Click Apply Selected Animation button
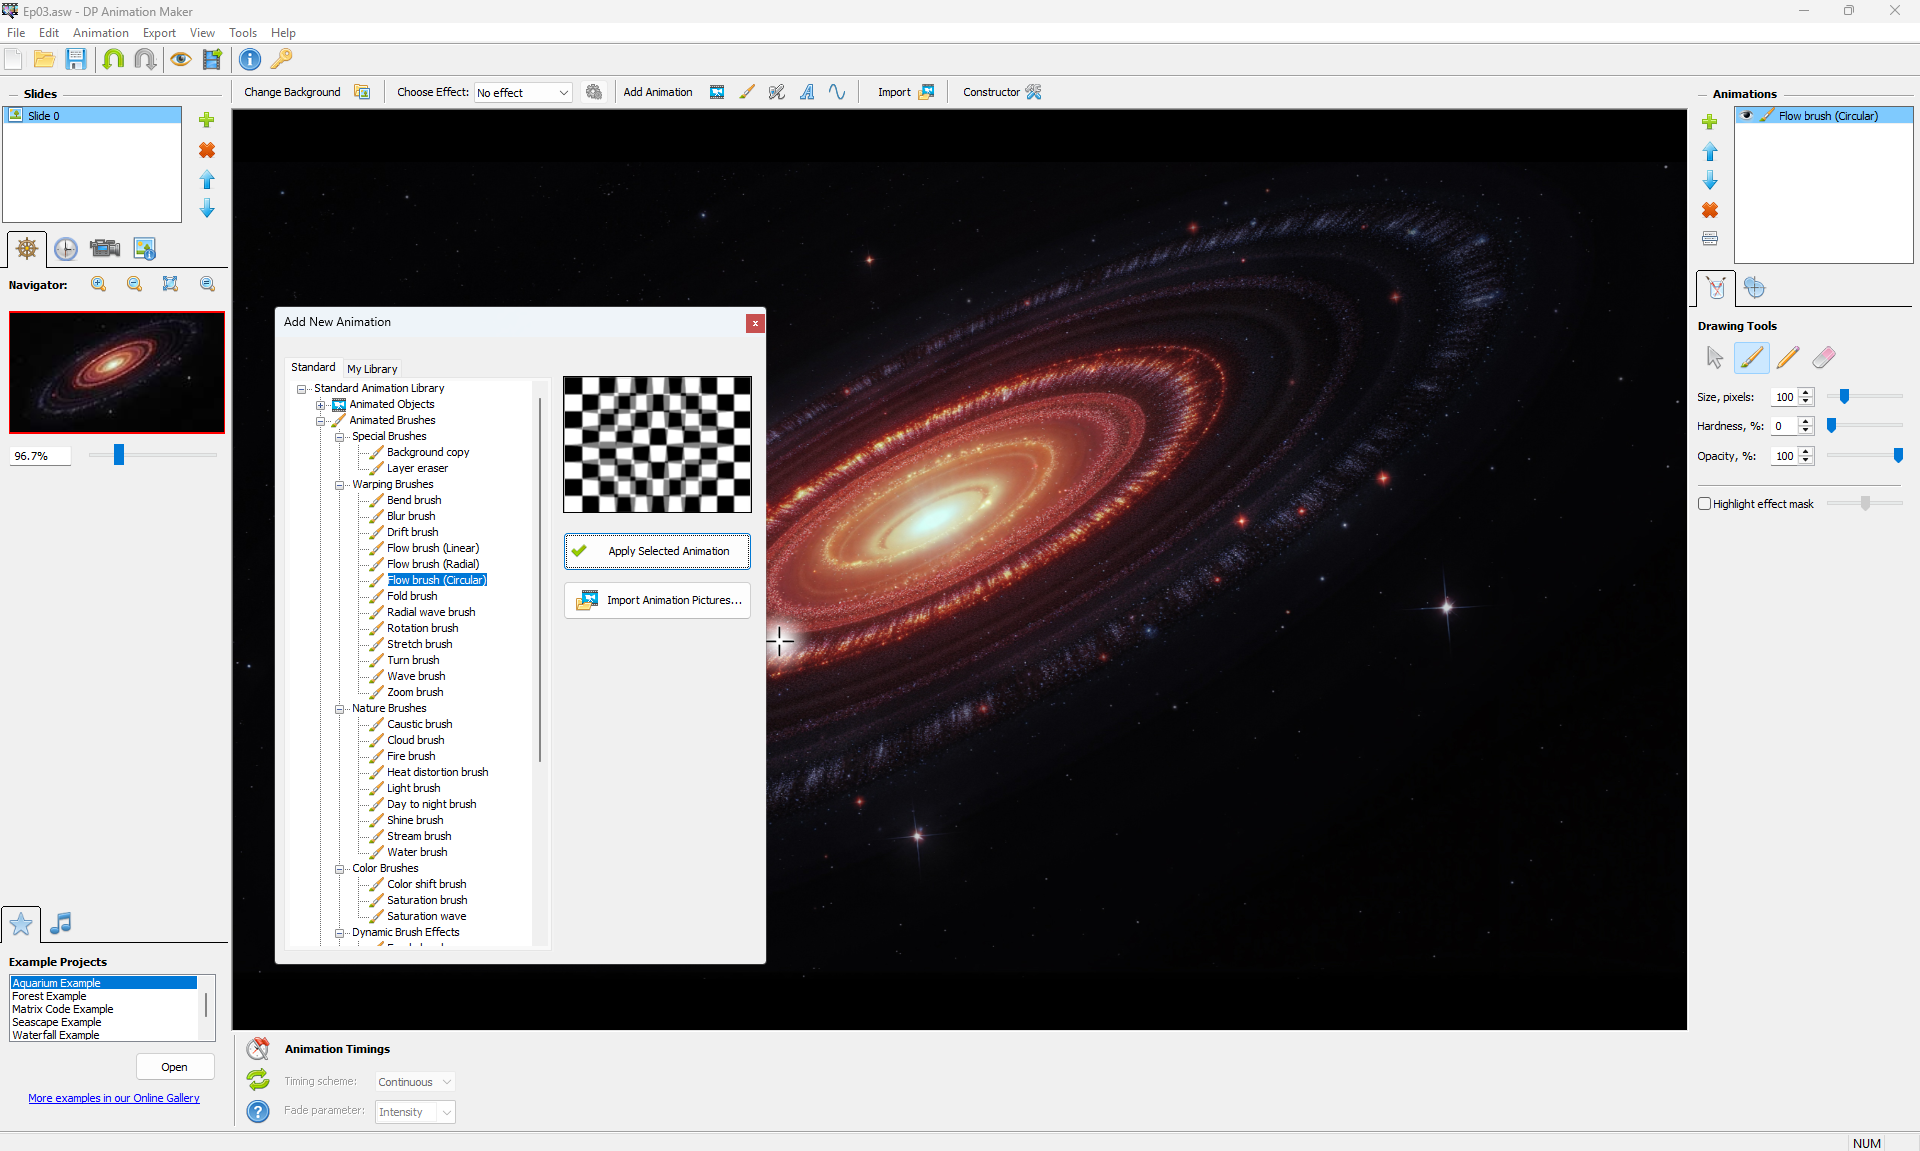This screenshot has width=1920, height=1151. pyautogui.click(x=657, y=551)
